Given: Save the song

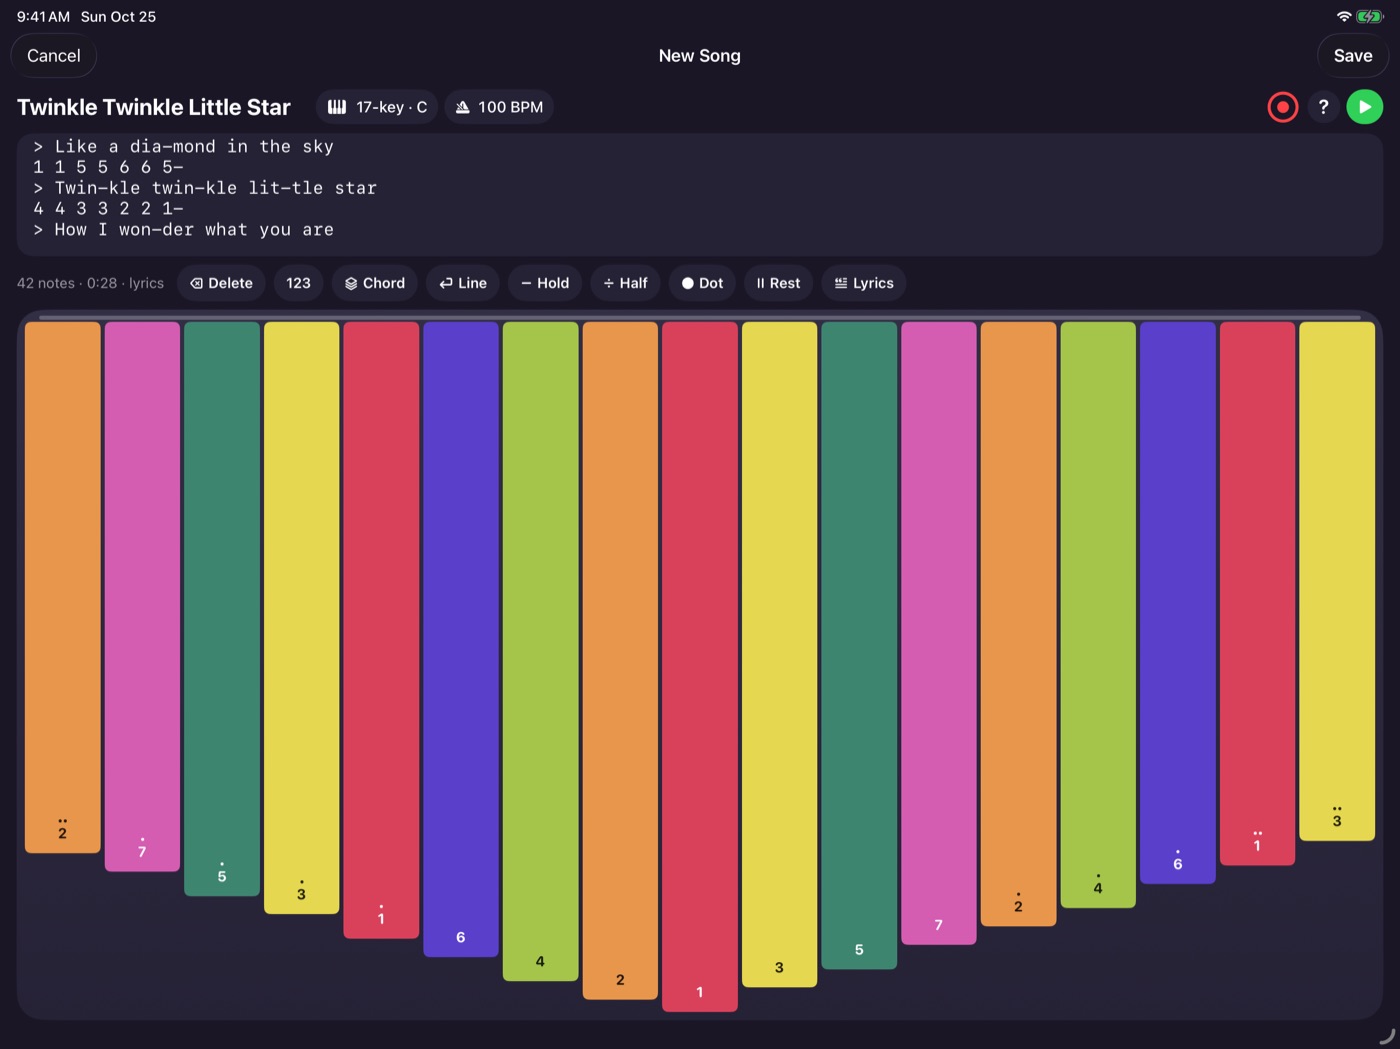Looking at the screenshot, I should coord(1353,56).
